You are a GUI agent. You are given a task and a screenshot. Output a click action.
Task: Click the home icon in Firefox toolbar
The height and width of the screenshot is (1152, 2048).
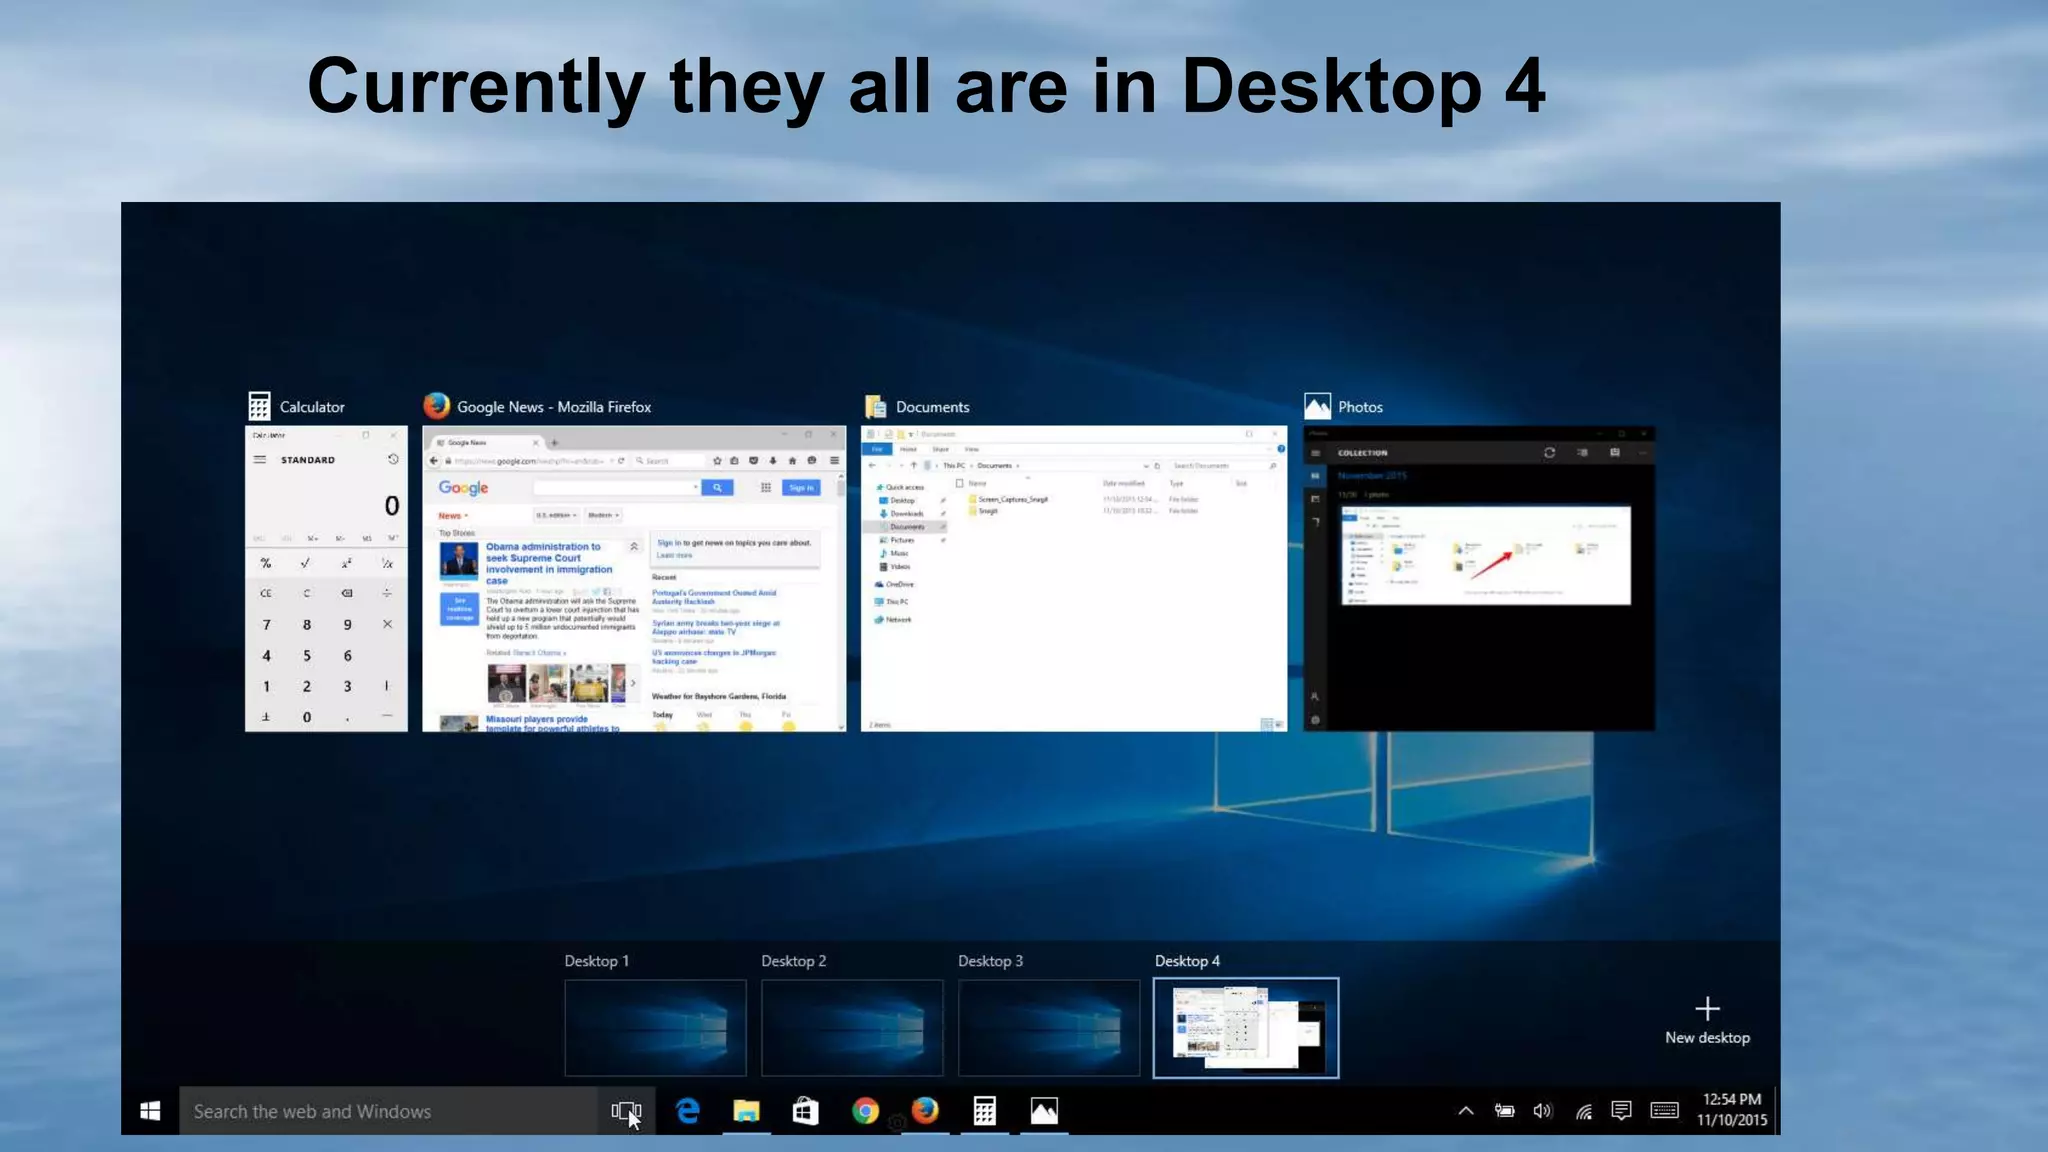tap(792, 461)
